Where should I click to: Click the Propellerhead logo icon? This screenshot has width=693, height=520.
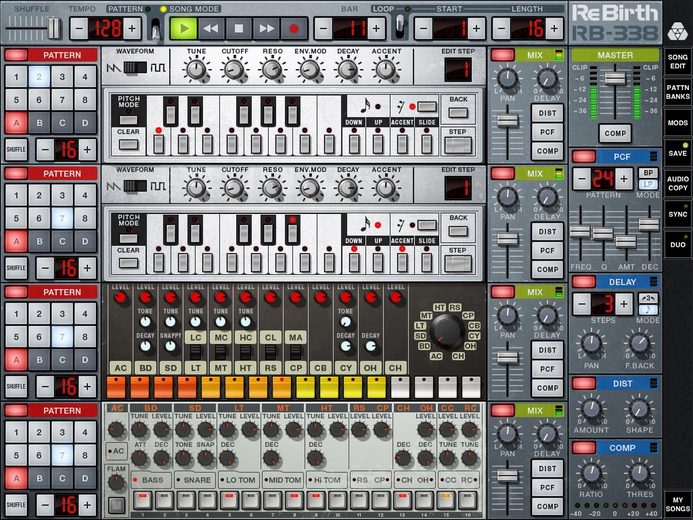pos(676,32)
